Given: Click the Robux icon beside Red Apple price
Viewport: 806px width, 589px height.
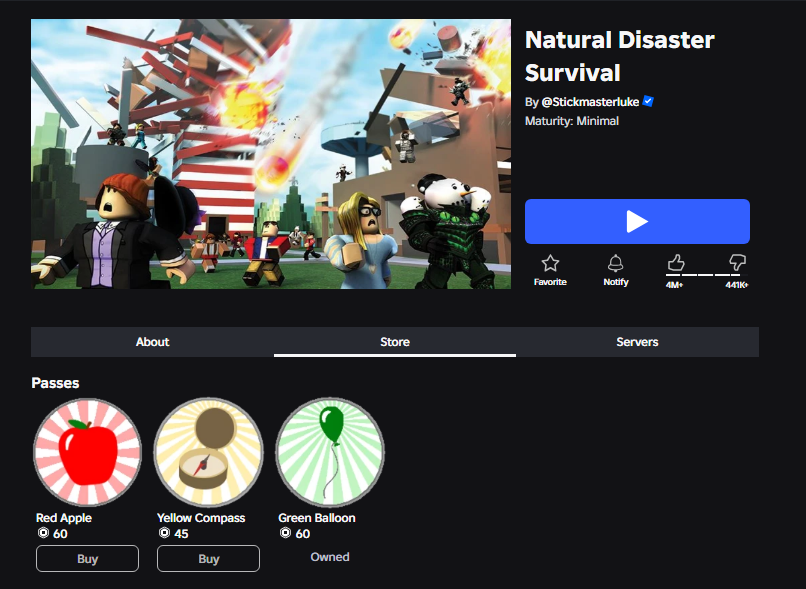Looking at the screenshot, I should [43, 533].
